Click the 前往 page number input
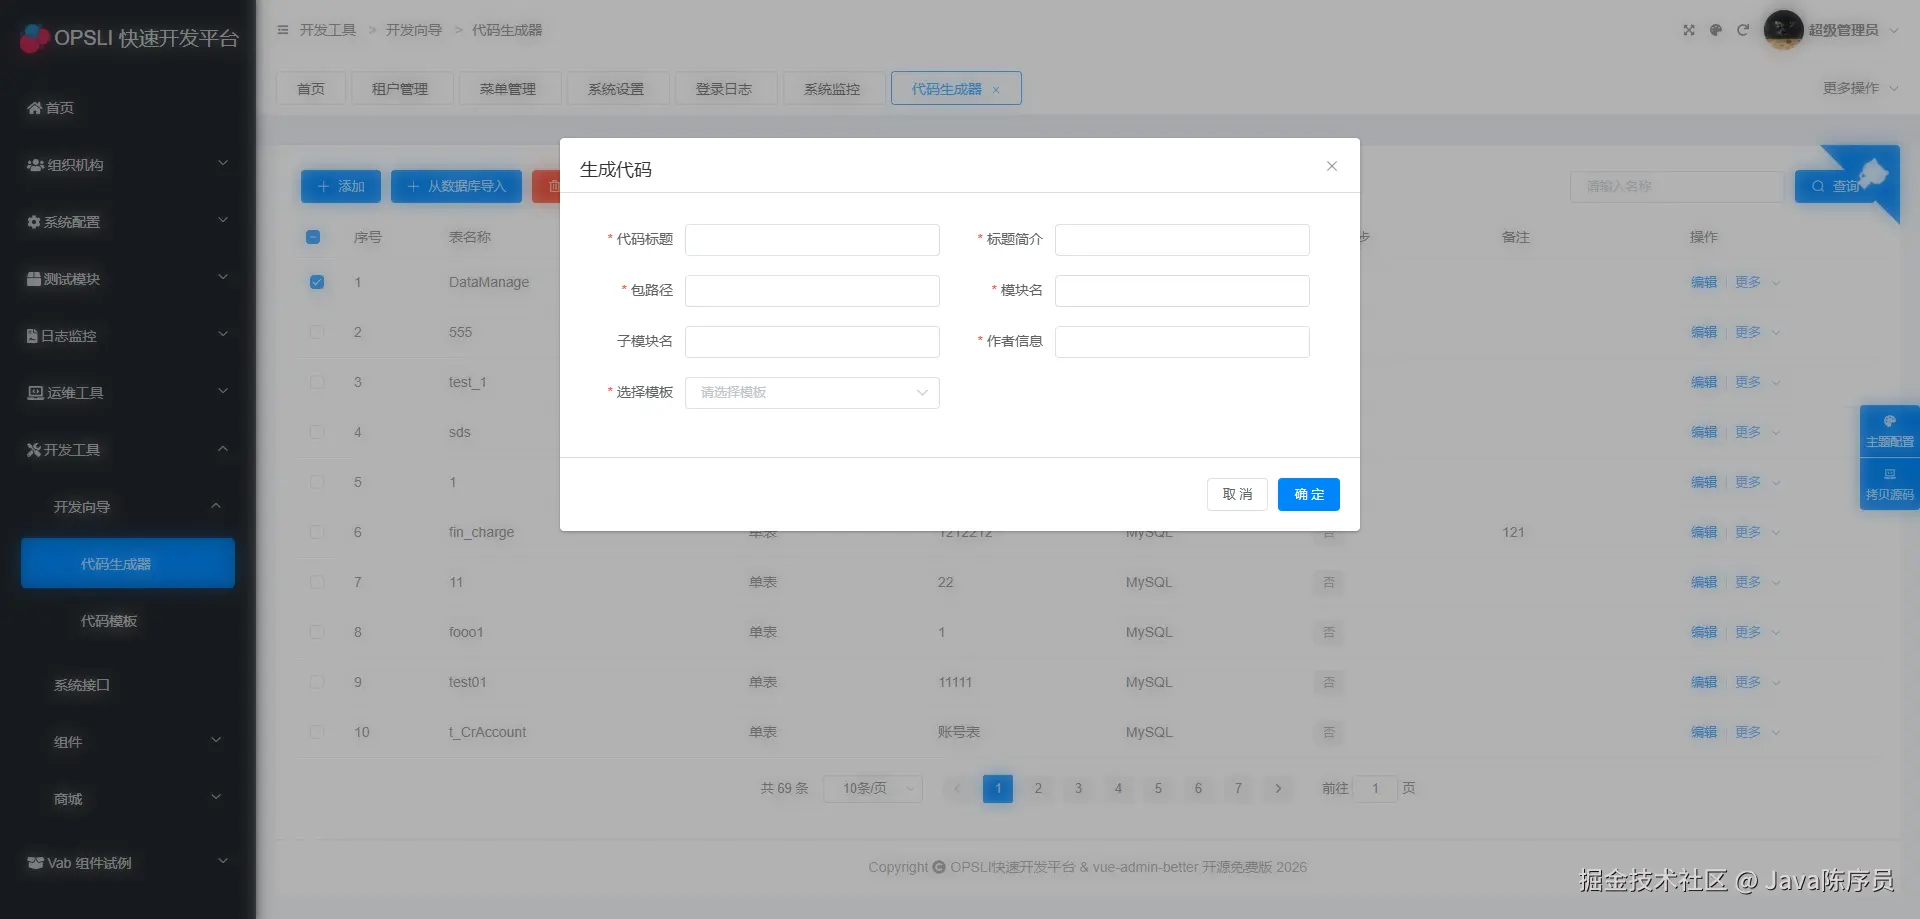The width and height of the screenshot is (1920, 919). (x=1375, y=789)
